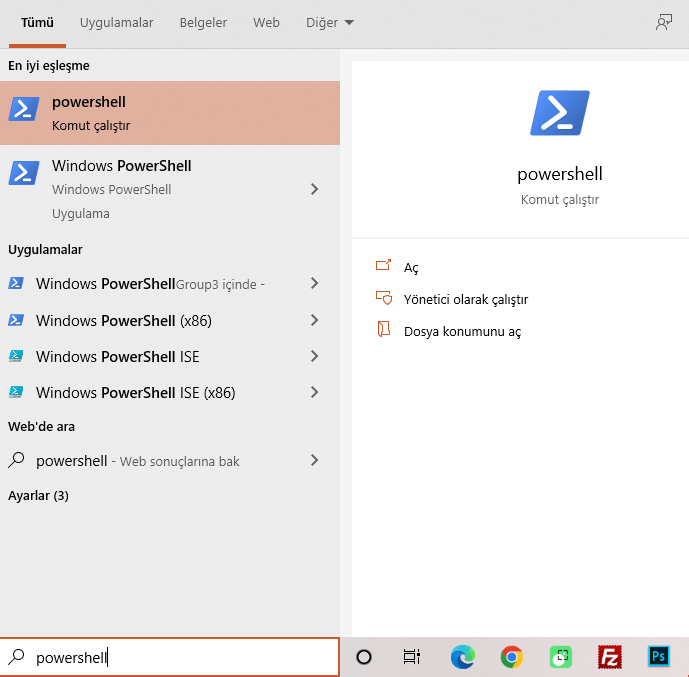Switch to the Belgeler tab
This screenshot has height=677, width=689.
203,22
